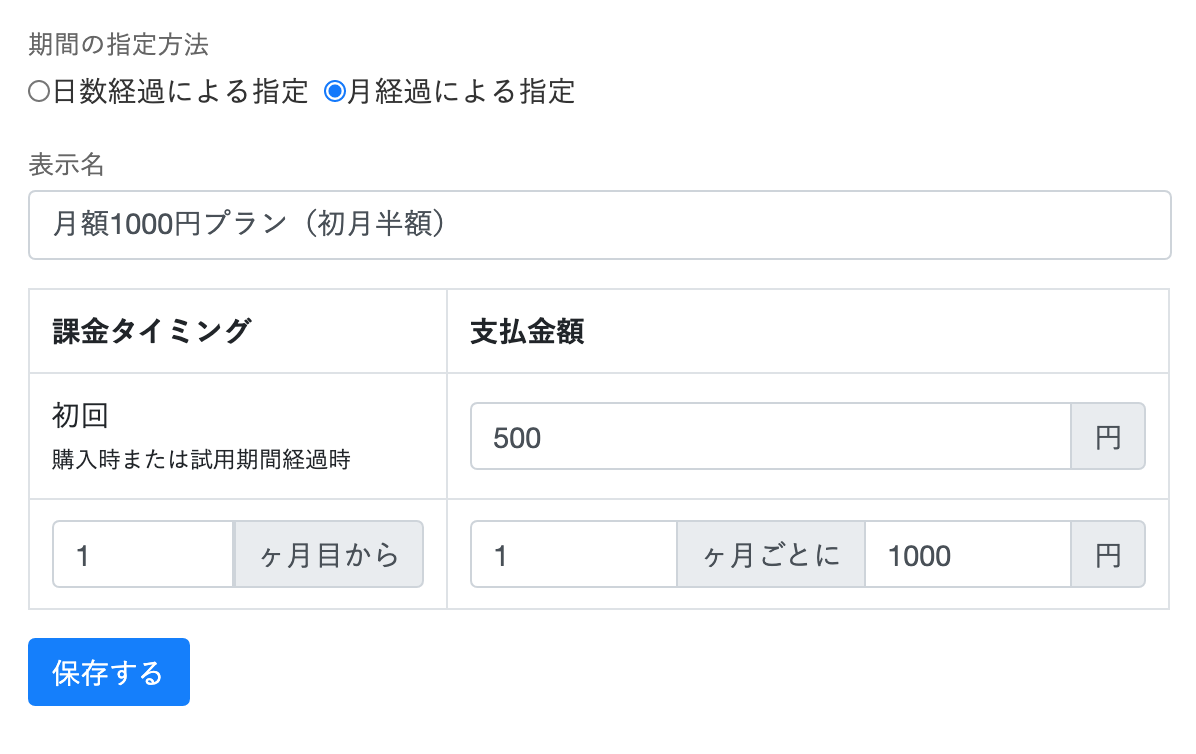Click the ヶ月ごとに addon label

tap(771, 555)
